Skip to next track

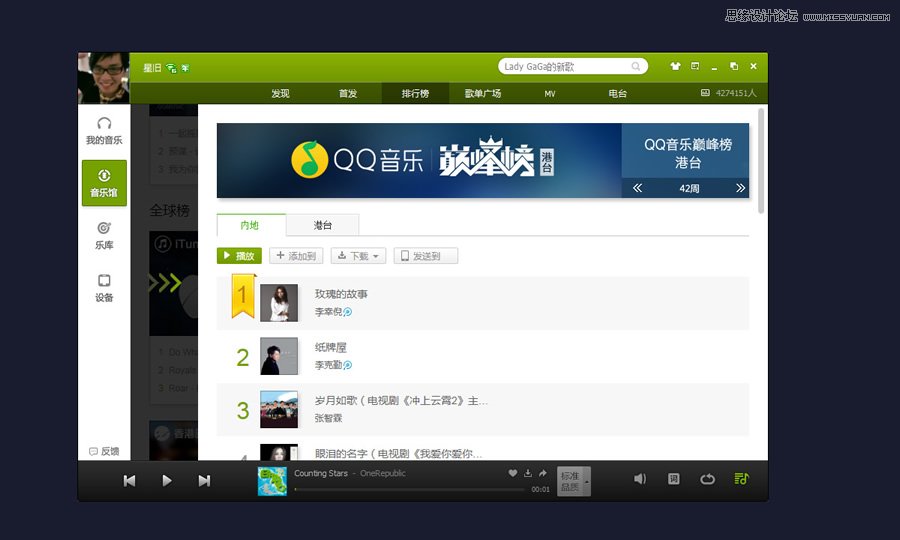(204, 480)
